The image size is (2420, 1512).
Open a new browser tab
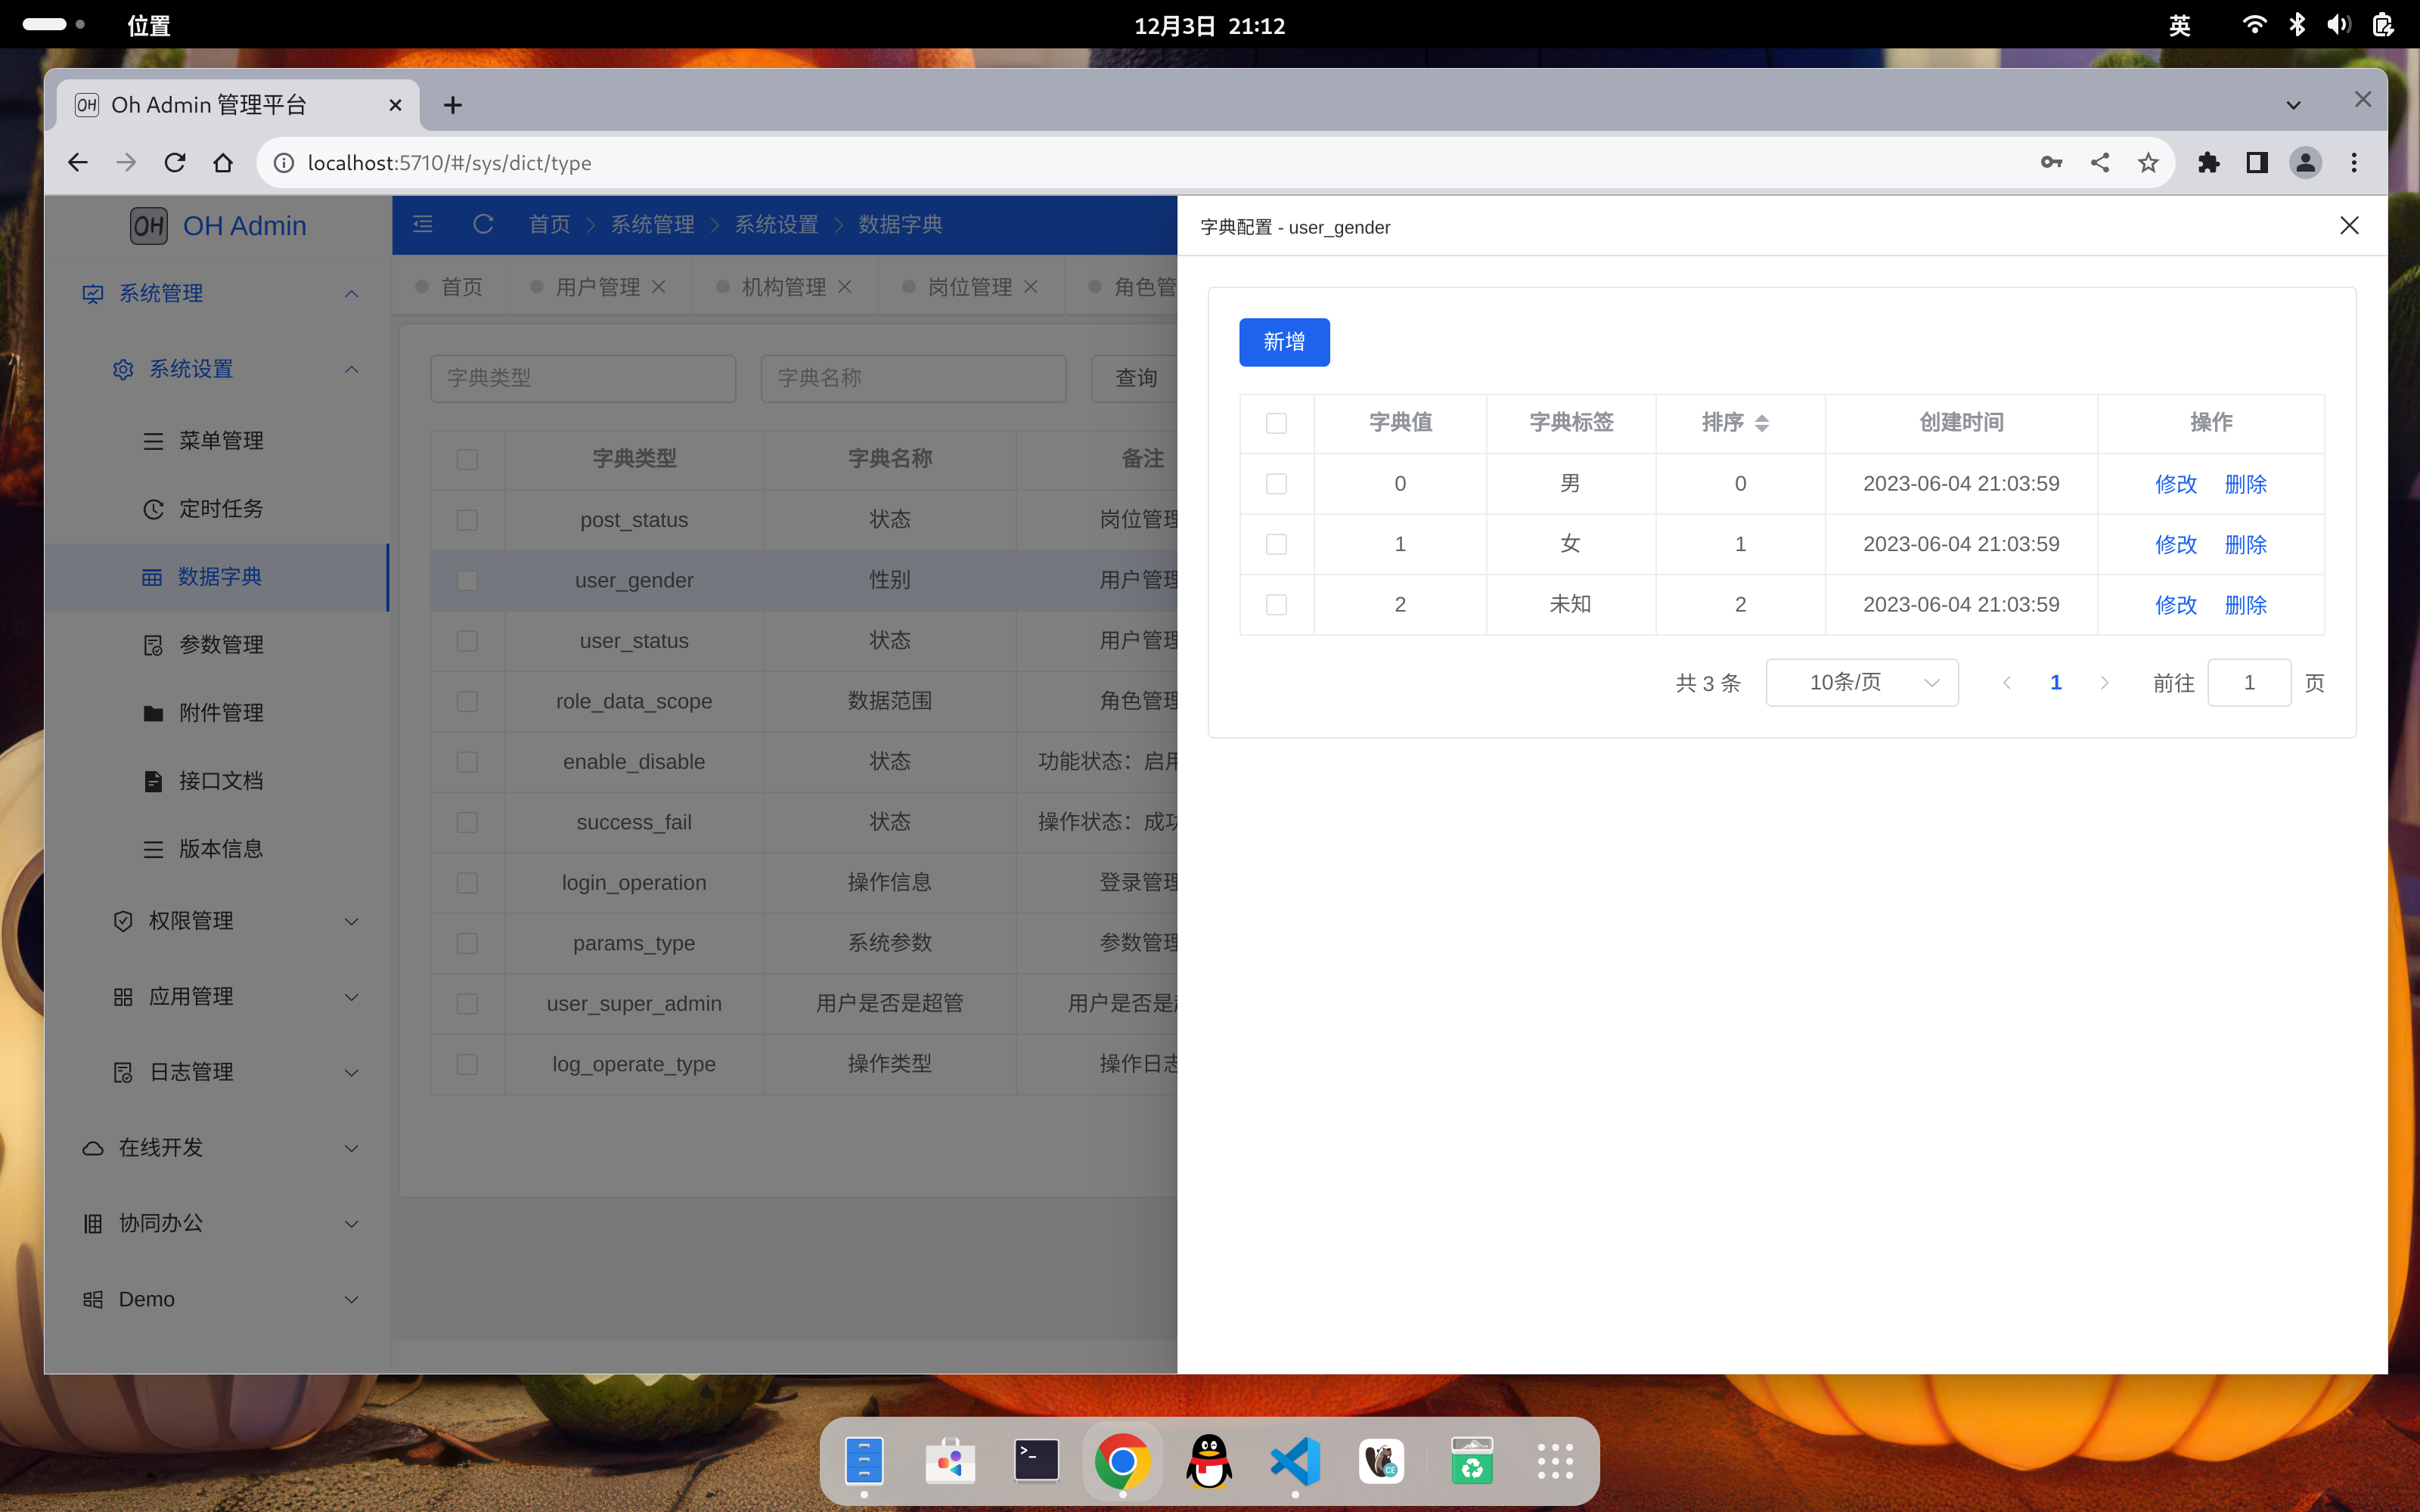[453, 105]
